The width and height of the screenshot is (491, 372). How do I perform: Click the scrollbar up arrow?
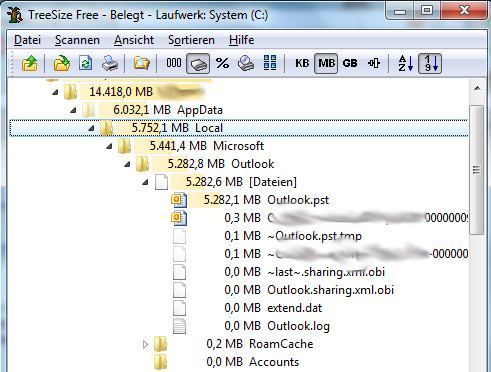[477, 89]
